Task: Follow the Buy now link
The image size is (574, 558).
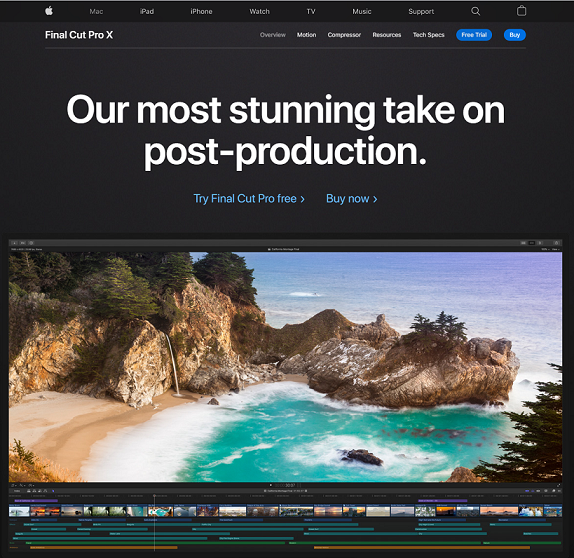Action: tap(351, 198)
